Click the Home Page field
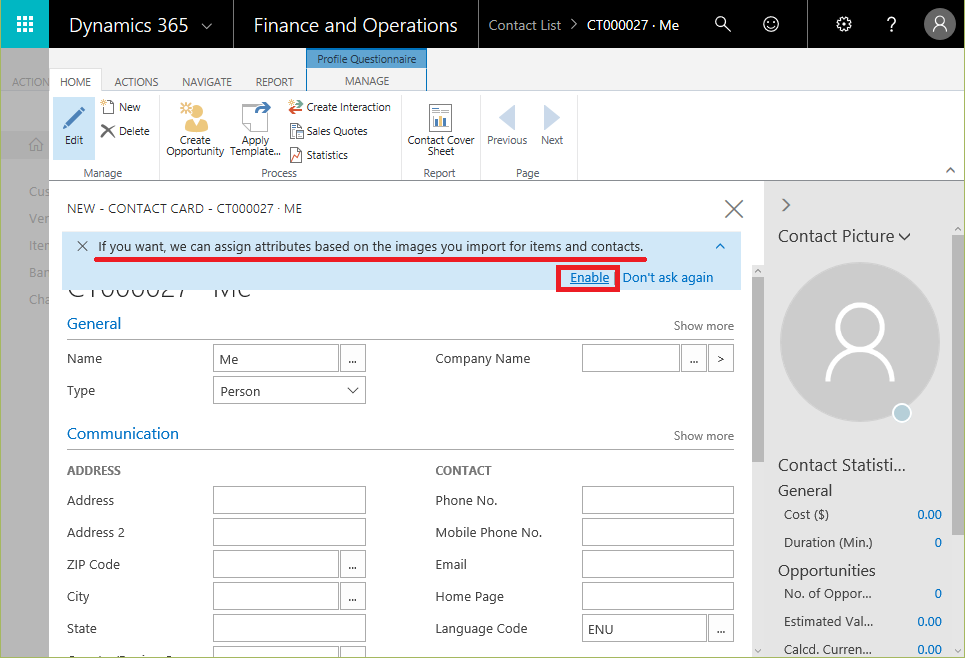The height and width of the screenshot is (658, 965). coord(658,596)
